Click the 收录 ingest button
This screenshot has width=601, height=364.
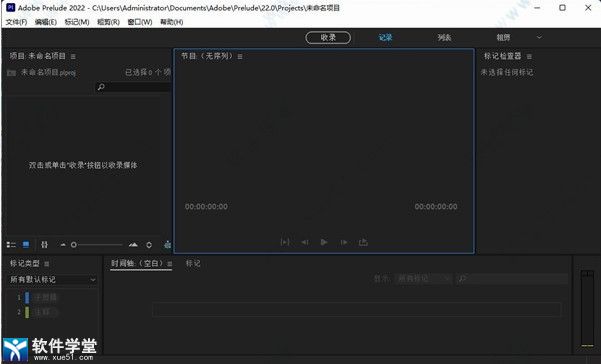click(328, 38)
